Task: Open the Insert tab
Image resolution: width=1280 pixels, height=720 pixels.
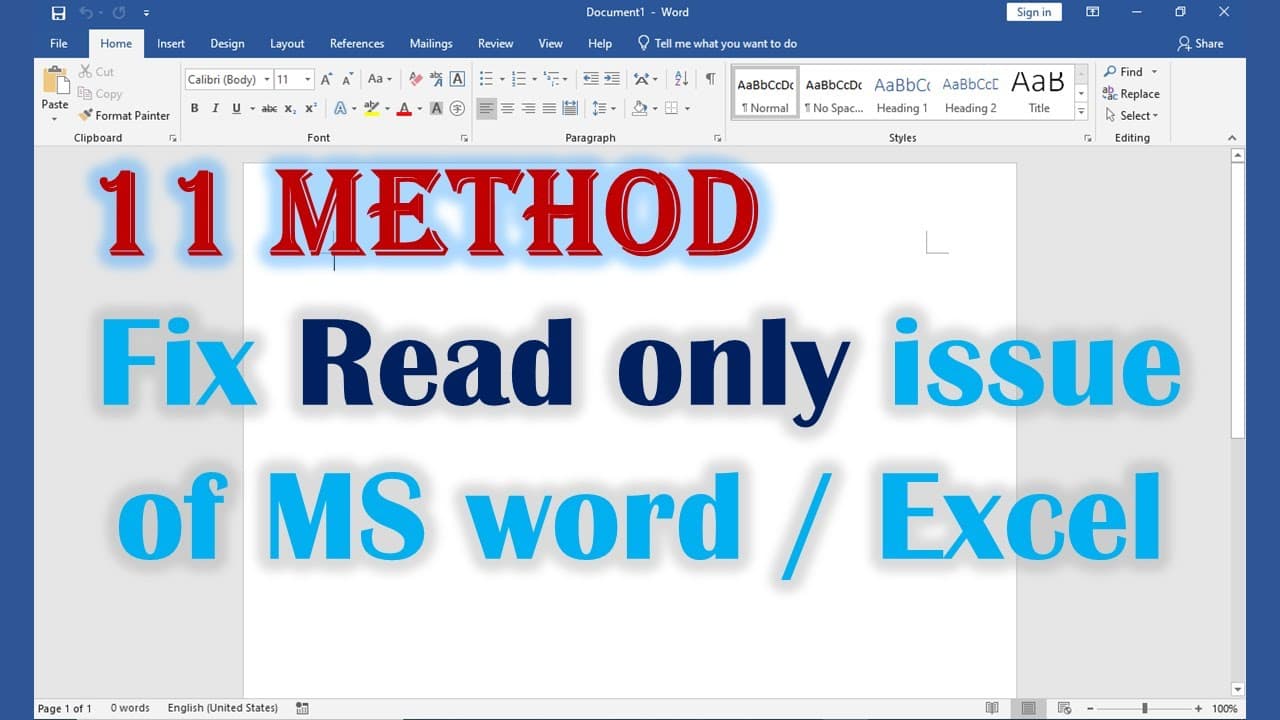Action: point(171,43)
